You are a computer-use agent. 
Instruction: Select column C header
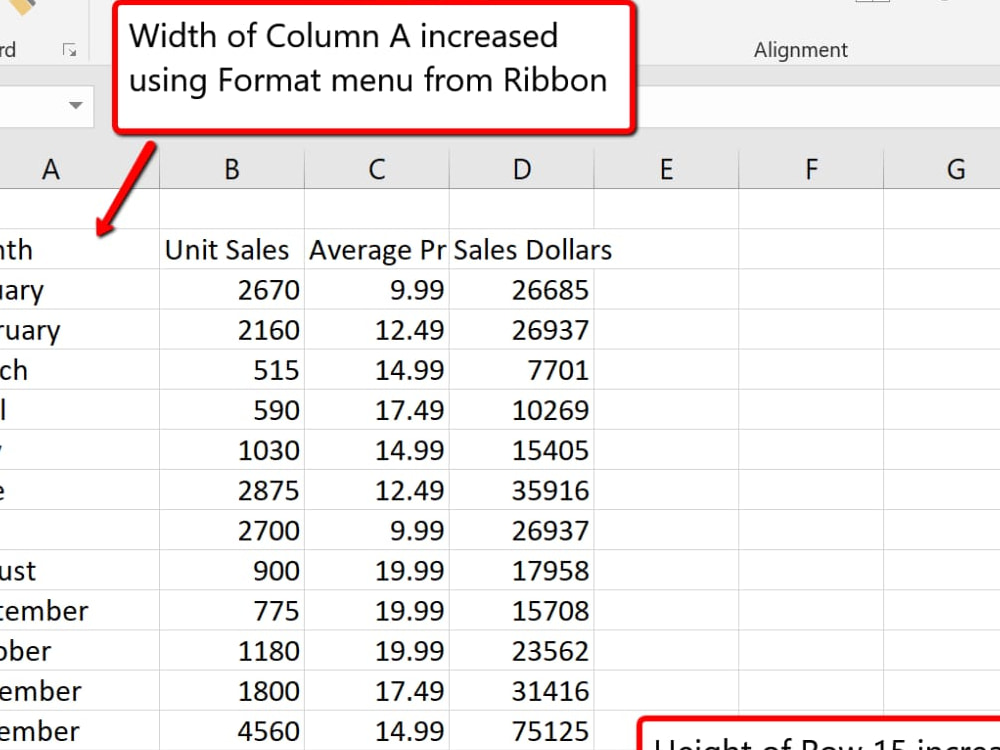pos(377,170)
